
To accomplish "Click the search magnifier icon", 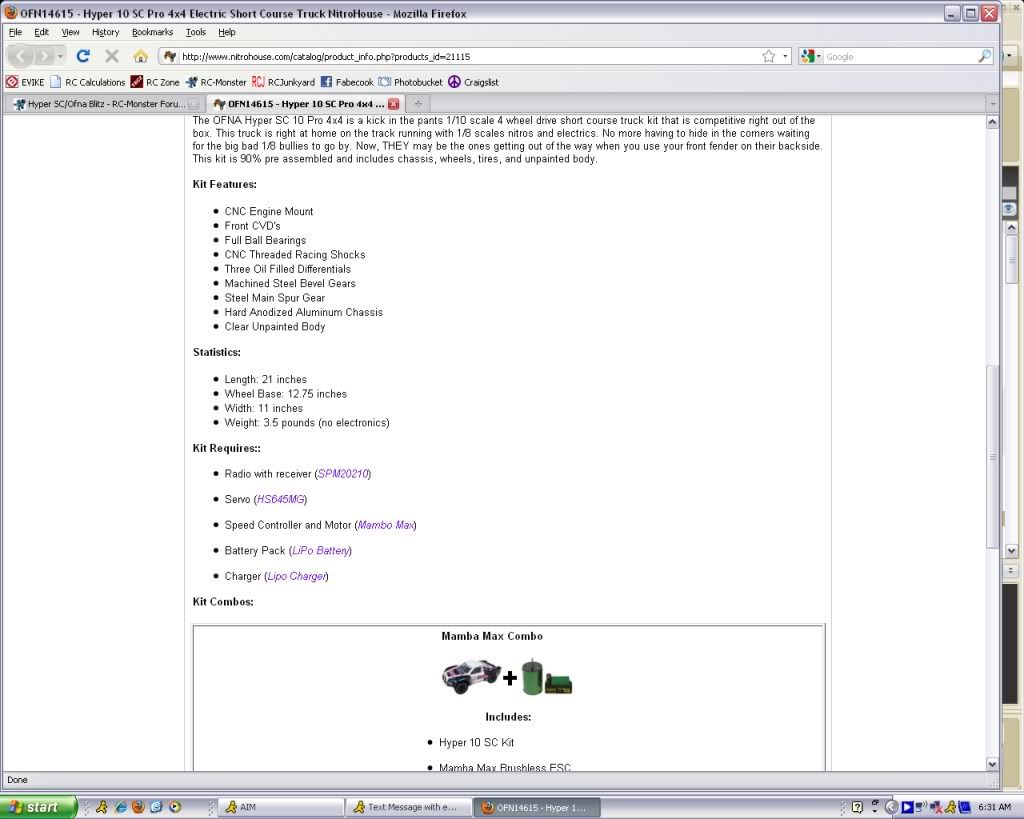I will point(985,56).
